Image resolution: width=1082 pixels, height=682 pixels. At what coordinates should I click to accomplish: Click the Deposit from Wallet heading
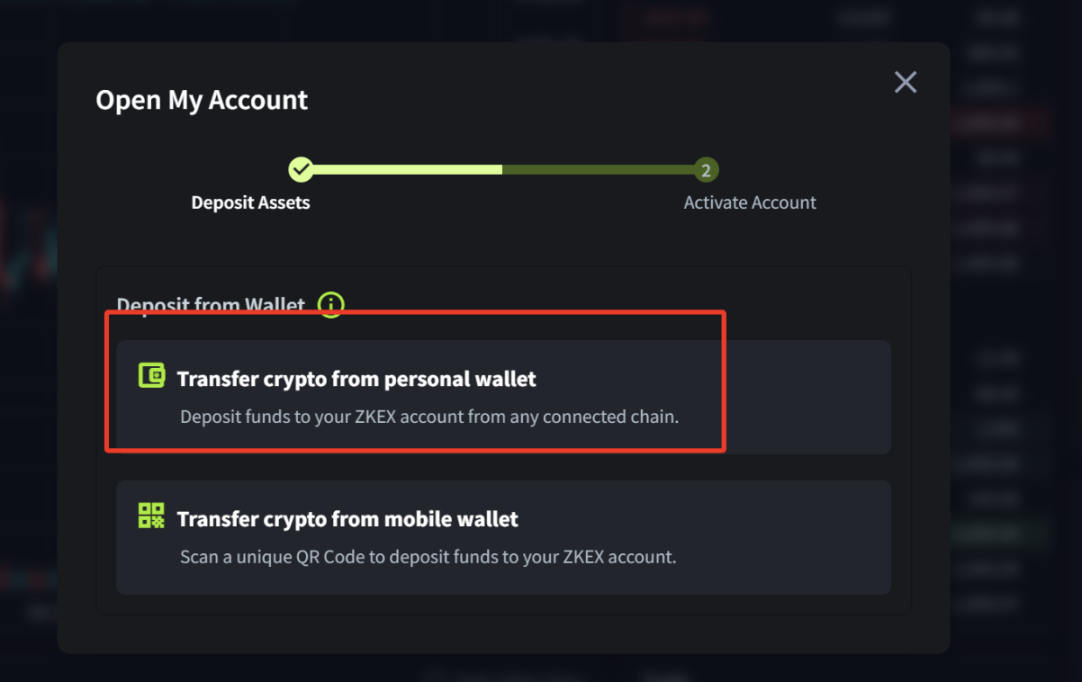tap(211, 305)
